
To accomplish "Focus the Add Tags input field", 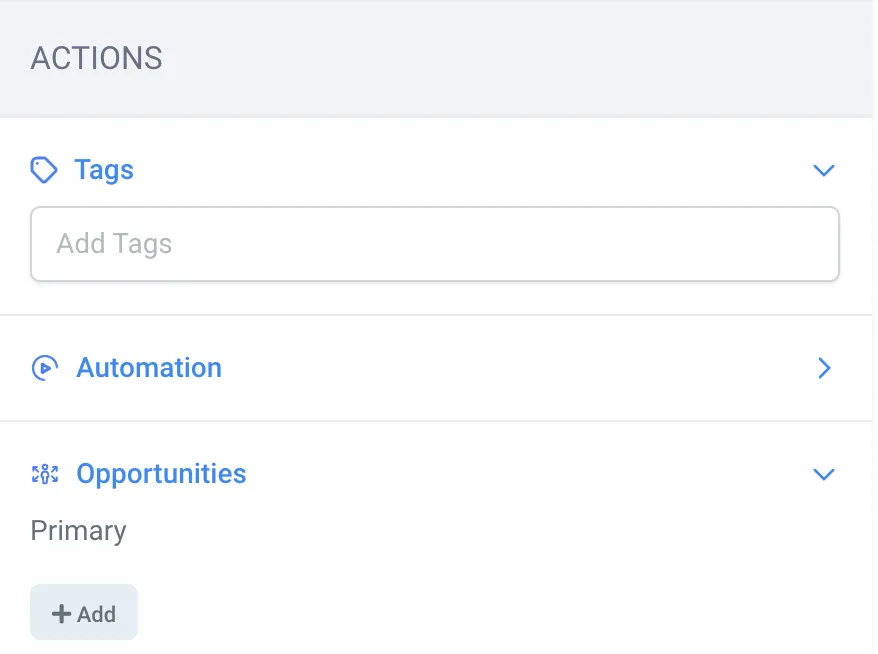I will (435, 244).
